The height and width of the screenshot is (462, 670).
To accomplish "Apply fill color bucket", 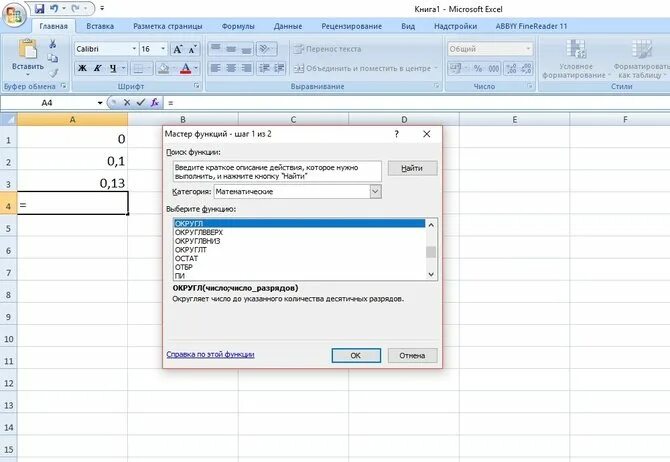I will pyautogui.click(x=163, y=68).
